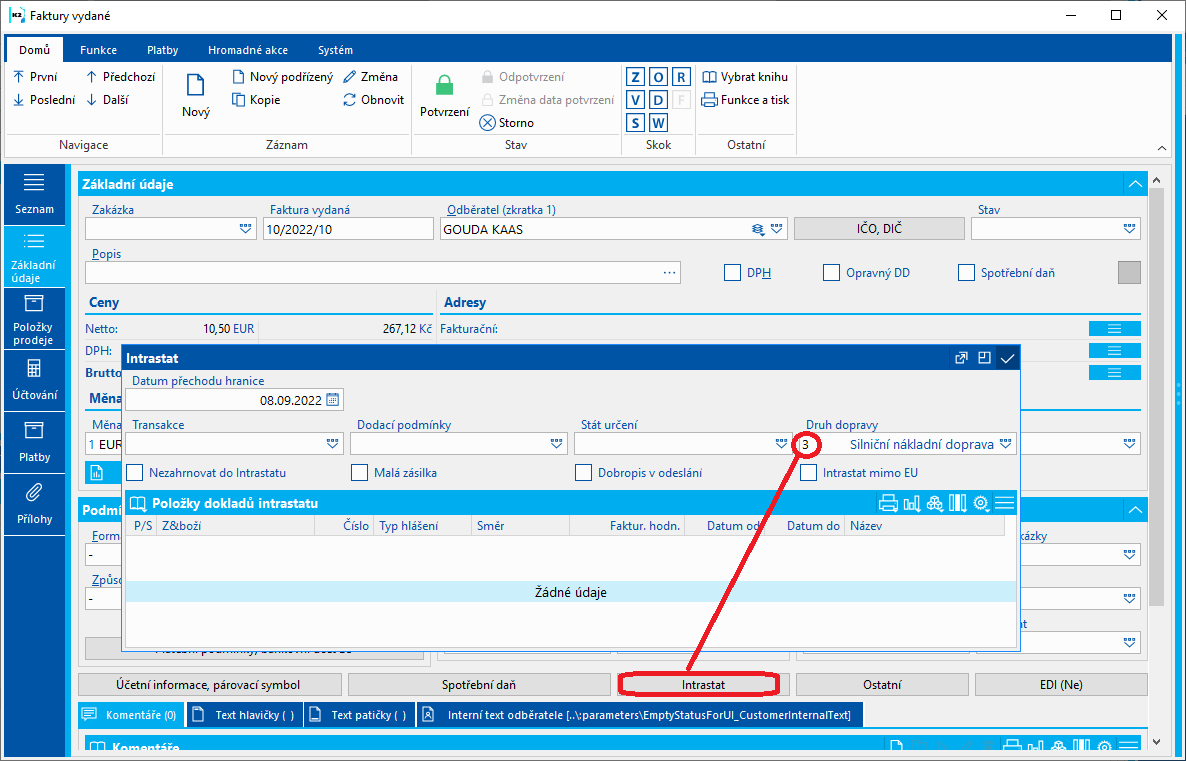1186x761 pixels.
Task: Jump using the D skok button
Action: pos(659,100)
